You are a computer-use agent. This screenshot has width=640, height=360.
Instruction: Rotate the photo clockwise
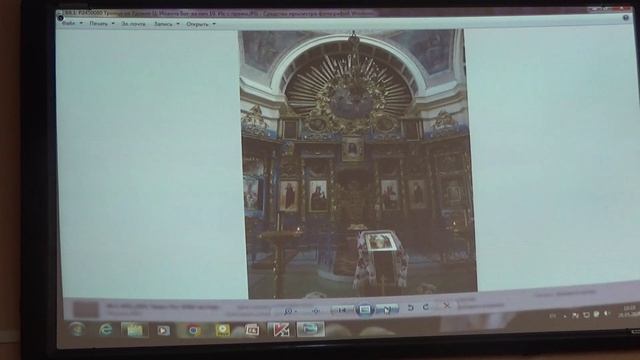tap(426, 307)
